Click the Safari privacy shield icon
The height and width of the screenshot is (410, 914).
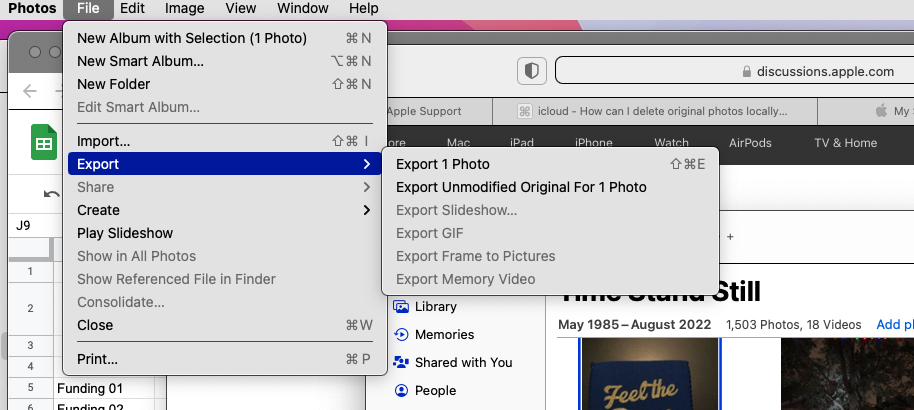(531, 72)
